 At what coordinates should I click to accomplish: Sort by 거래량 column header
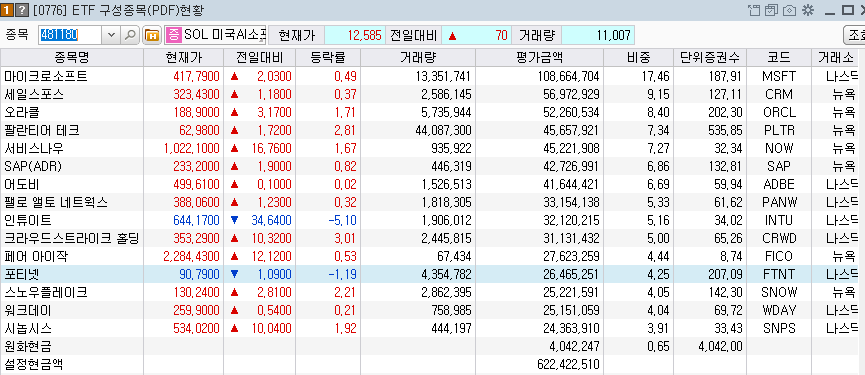point(418,57)
